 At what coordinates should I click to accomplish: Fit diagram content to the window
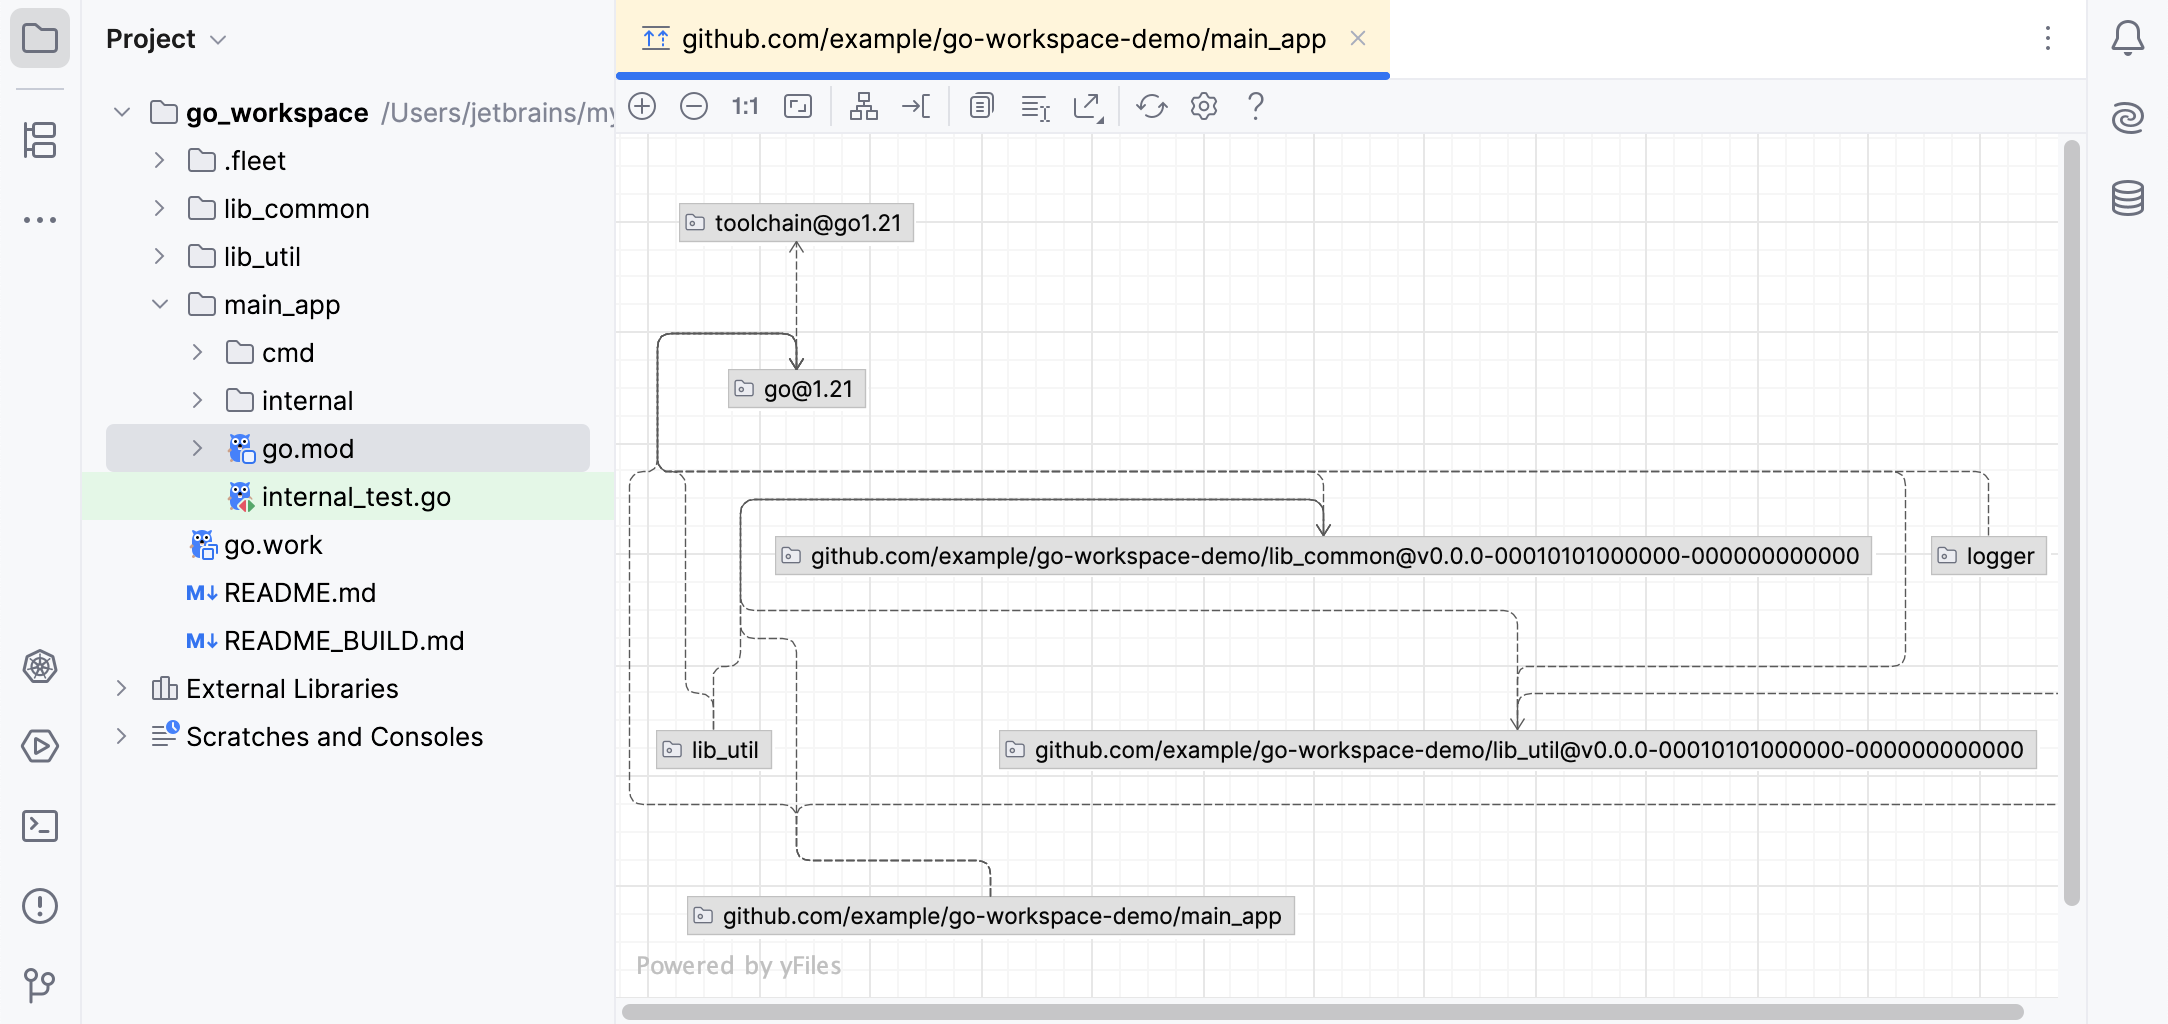[797, 106]
